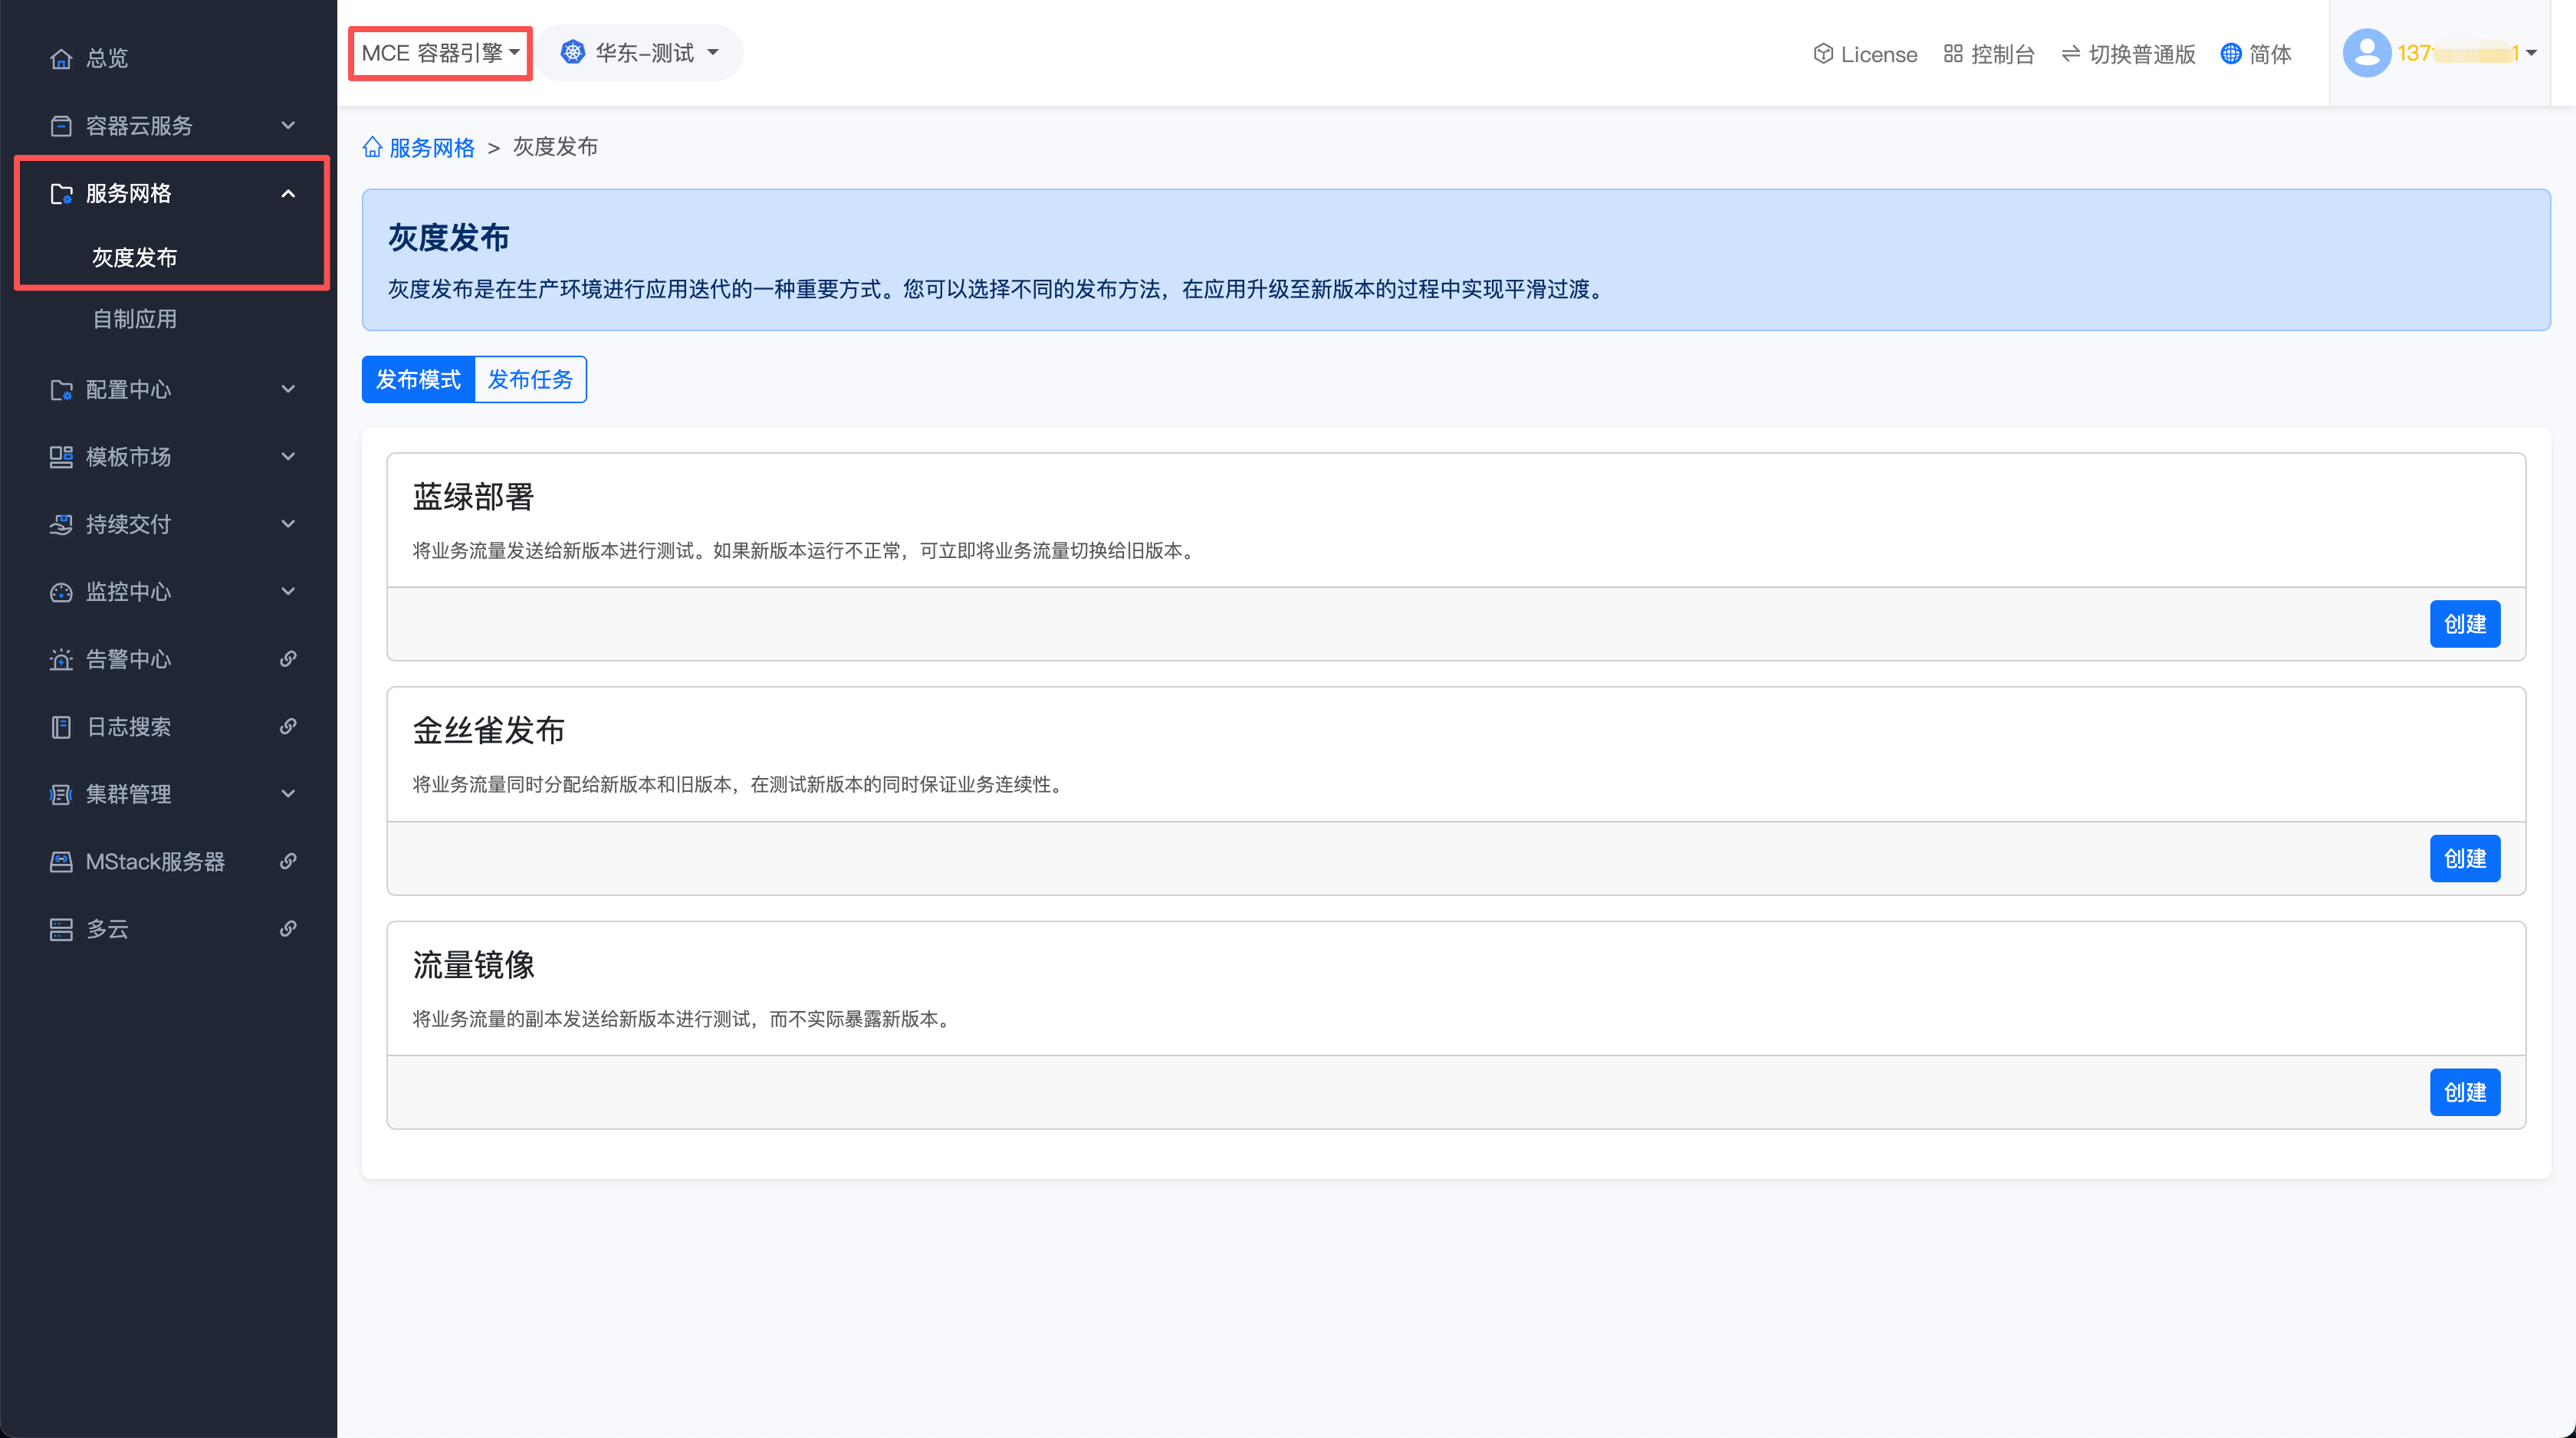
Task: Click the 告警中心 alarm icon
Action: pyautogui.click(x=61, y=660)
